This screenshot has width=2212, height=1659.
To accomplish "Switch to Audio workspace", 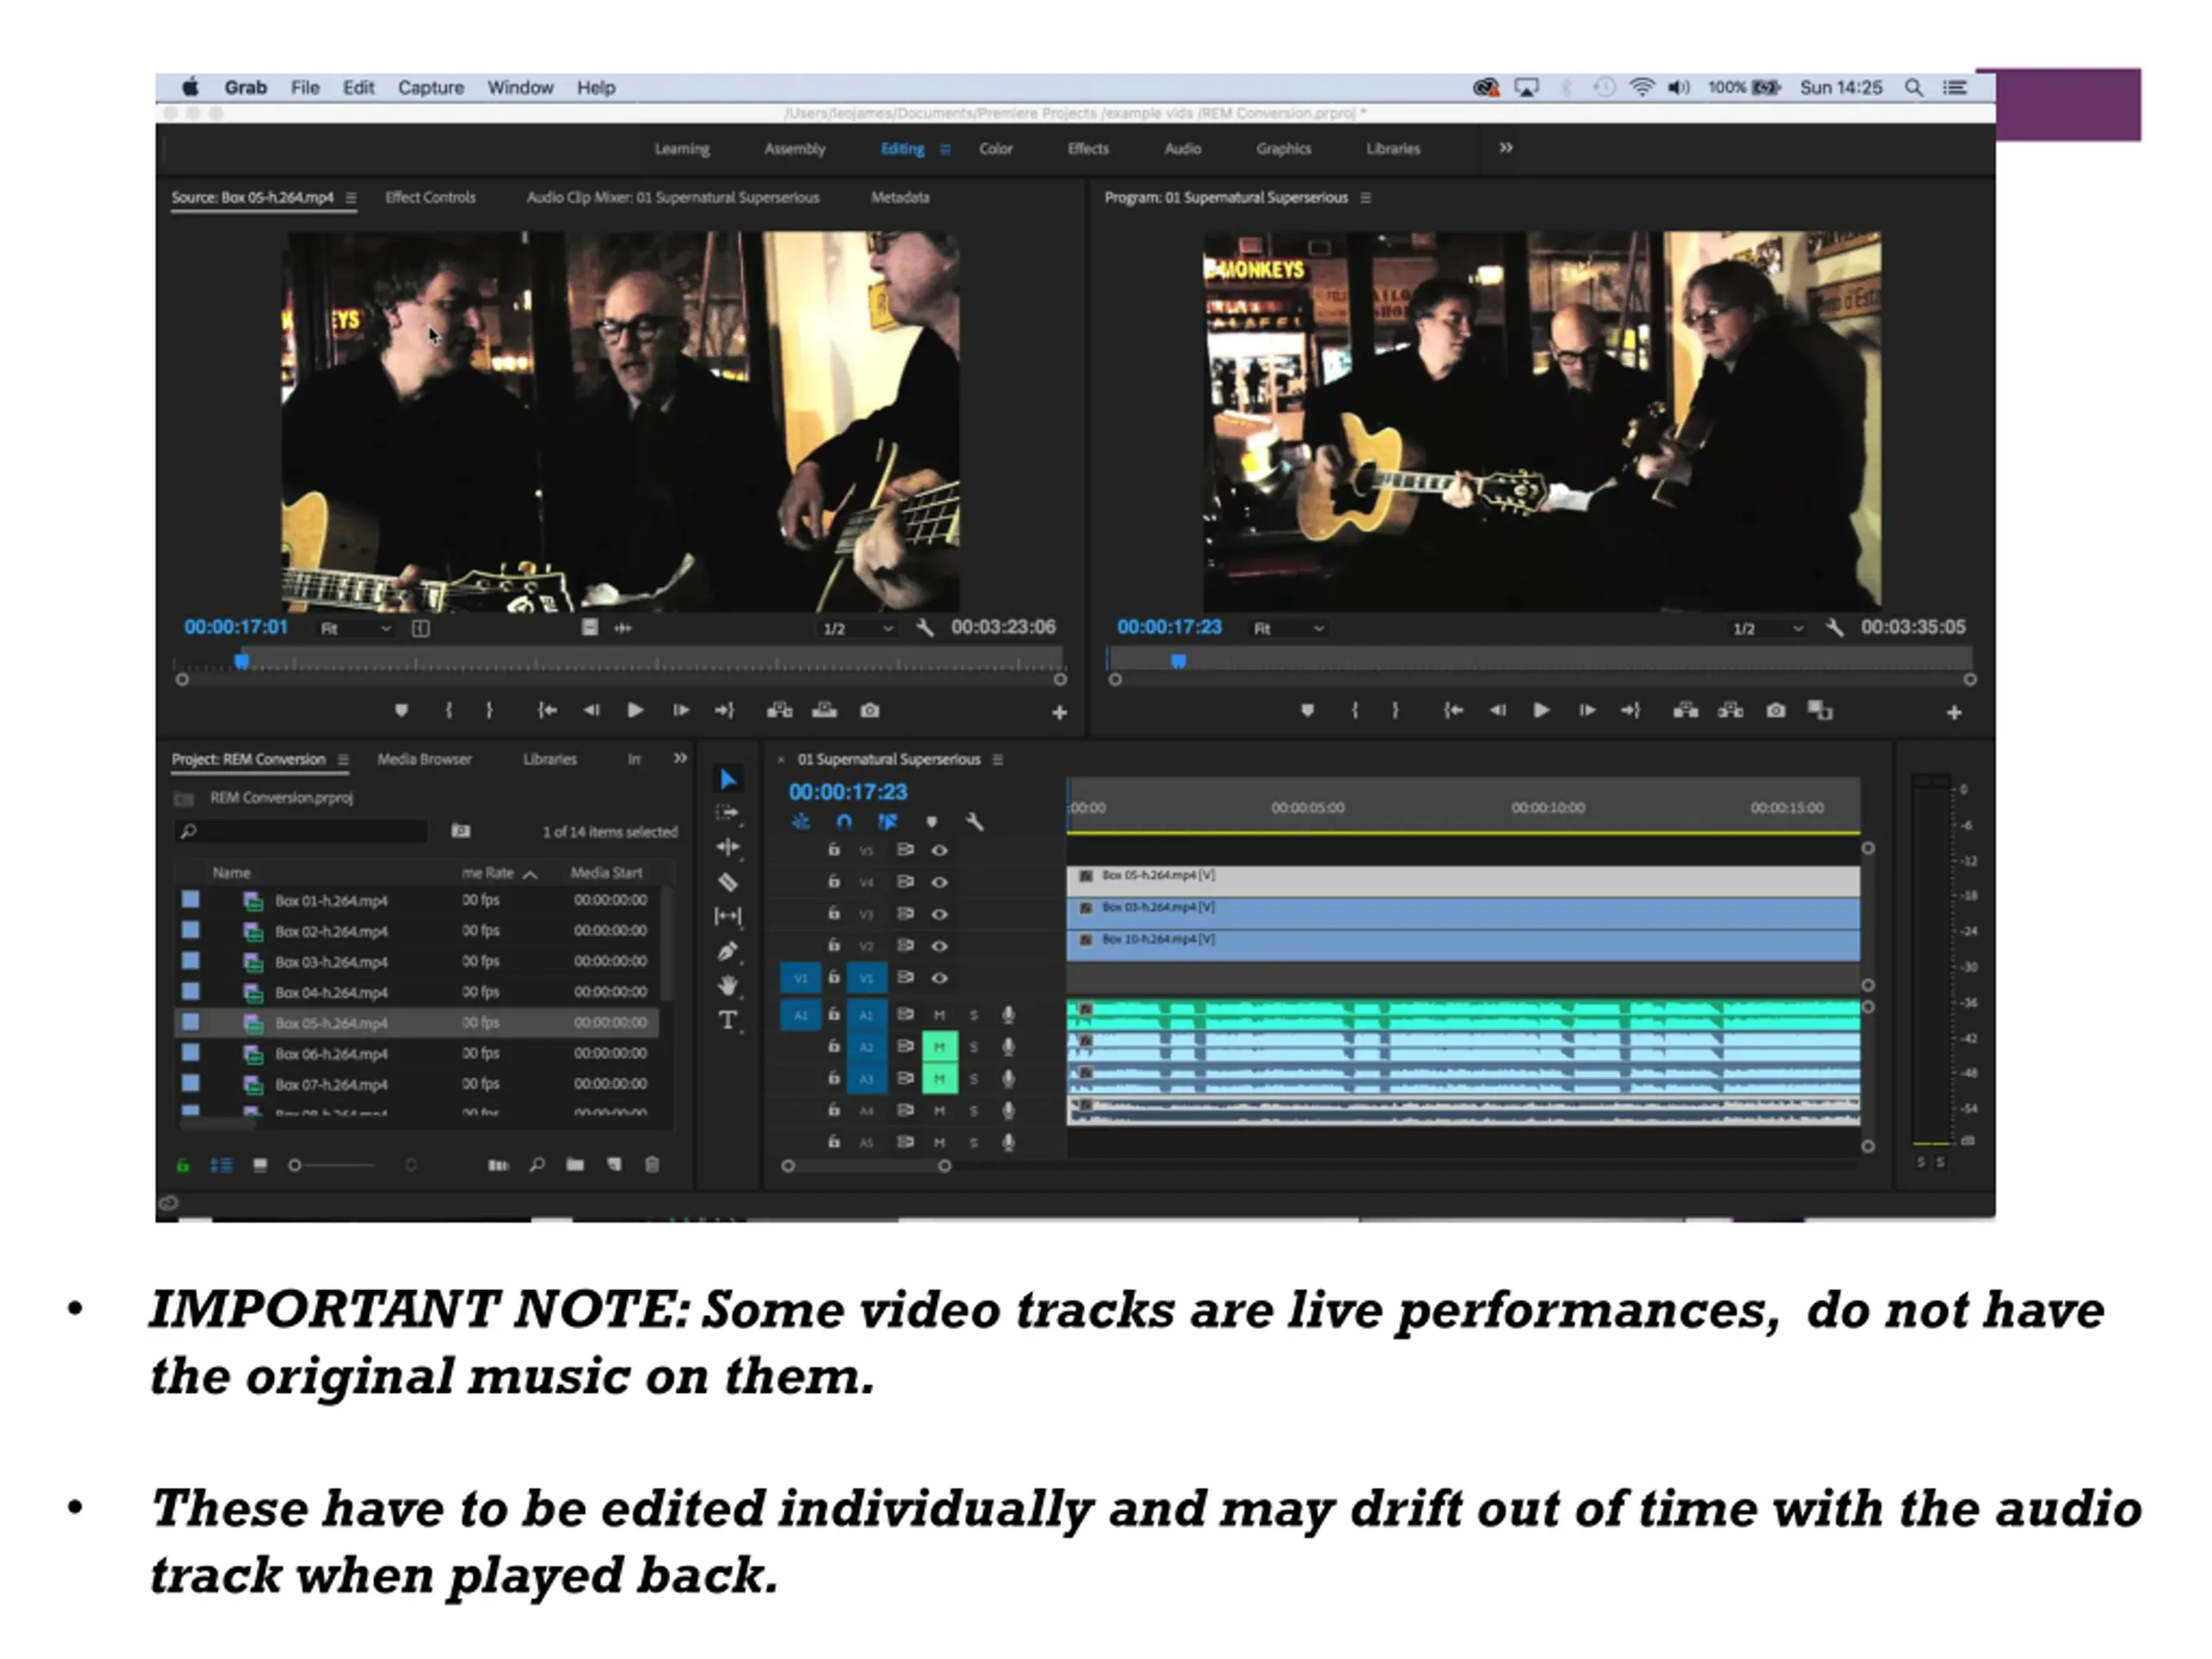I will (x=1182, y=149).
